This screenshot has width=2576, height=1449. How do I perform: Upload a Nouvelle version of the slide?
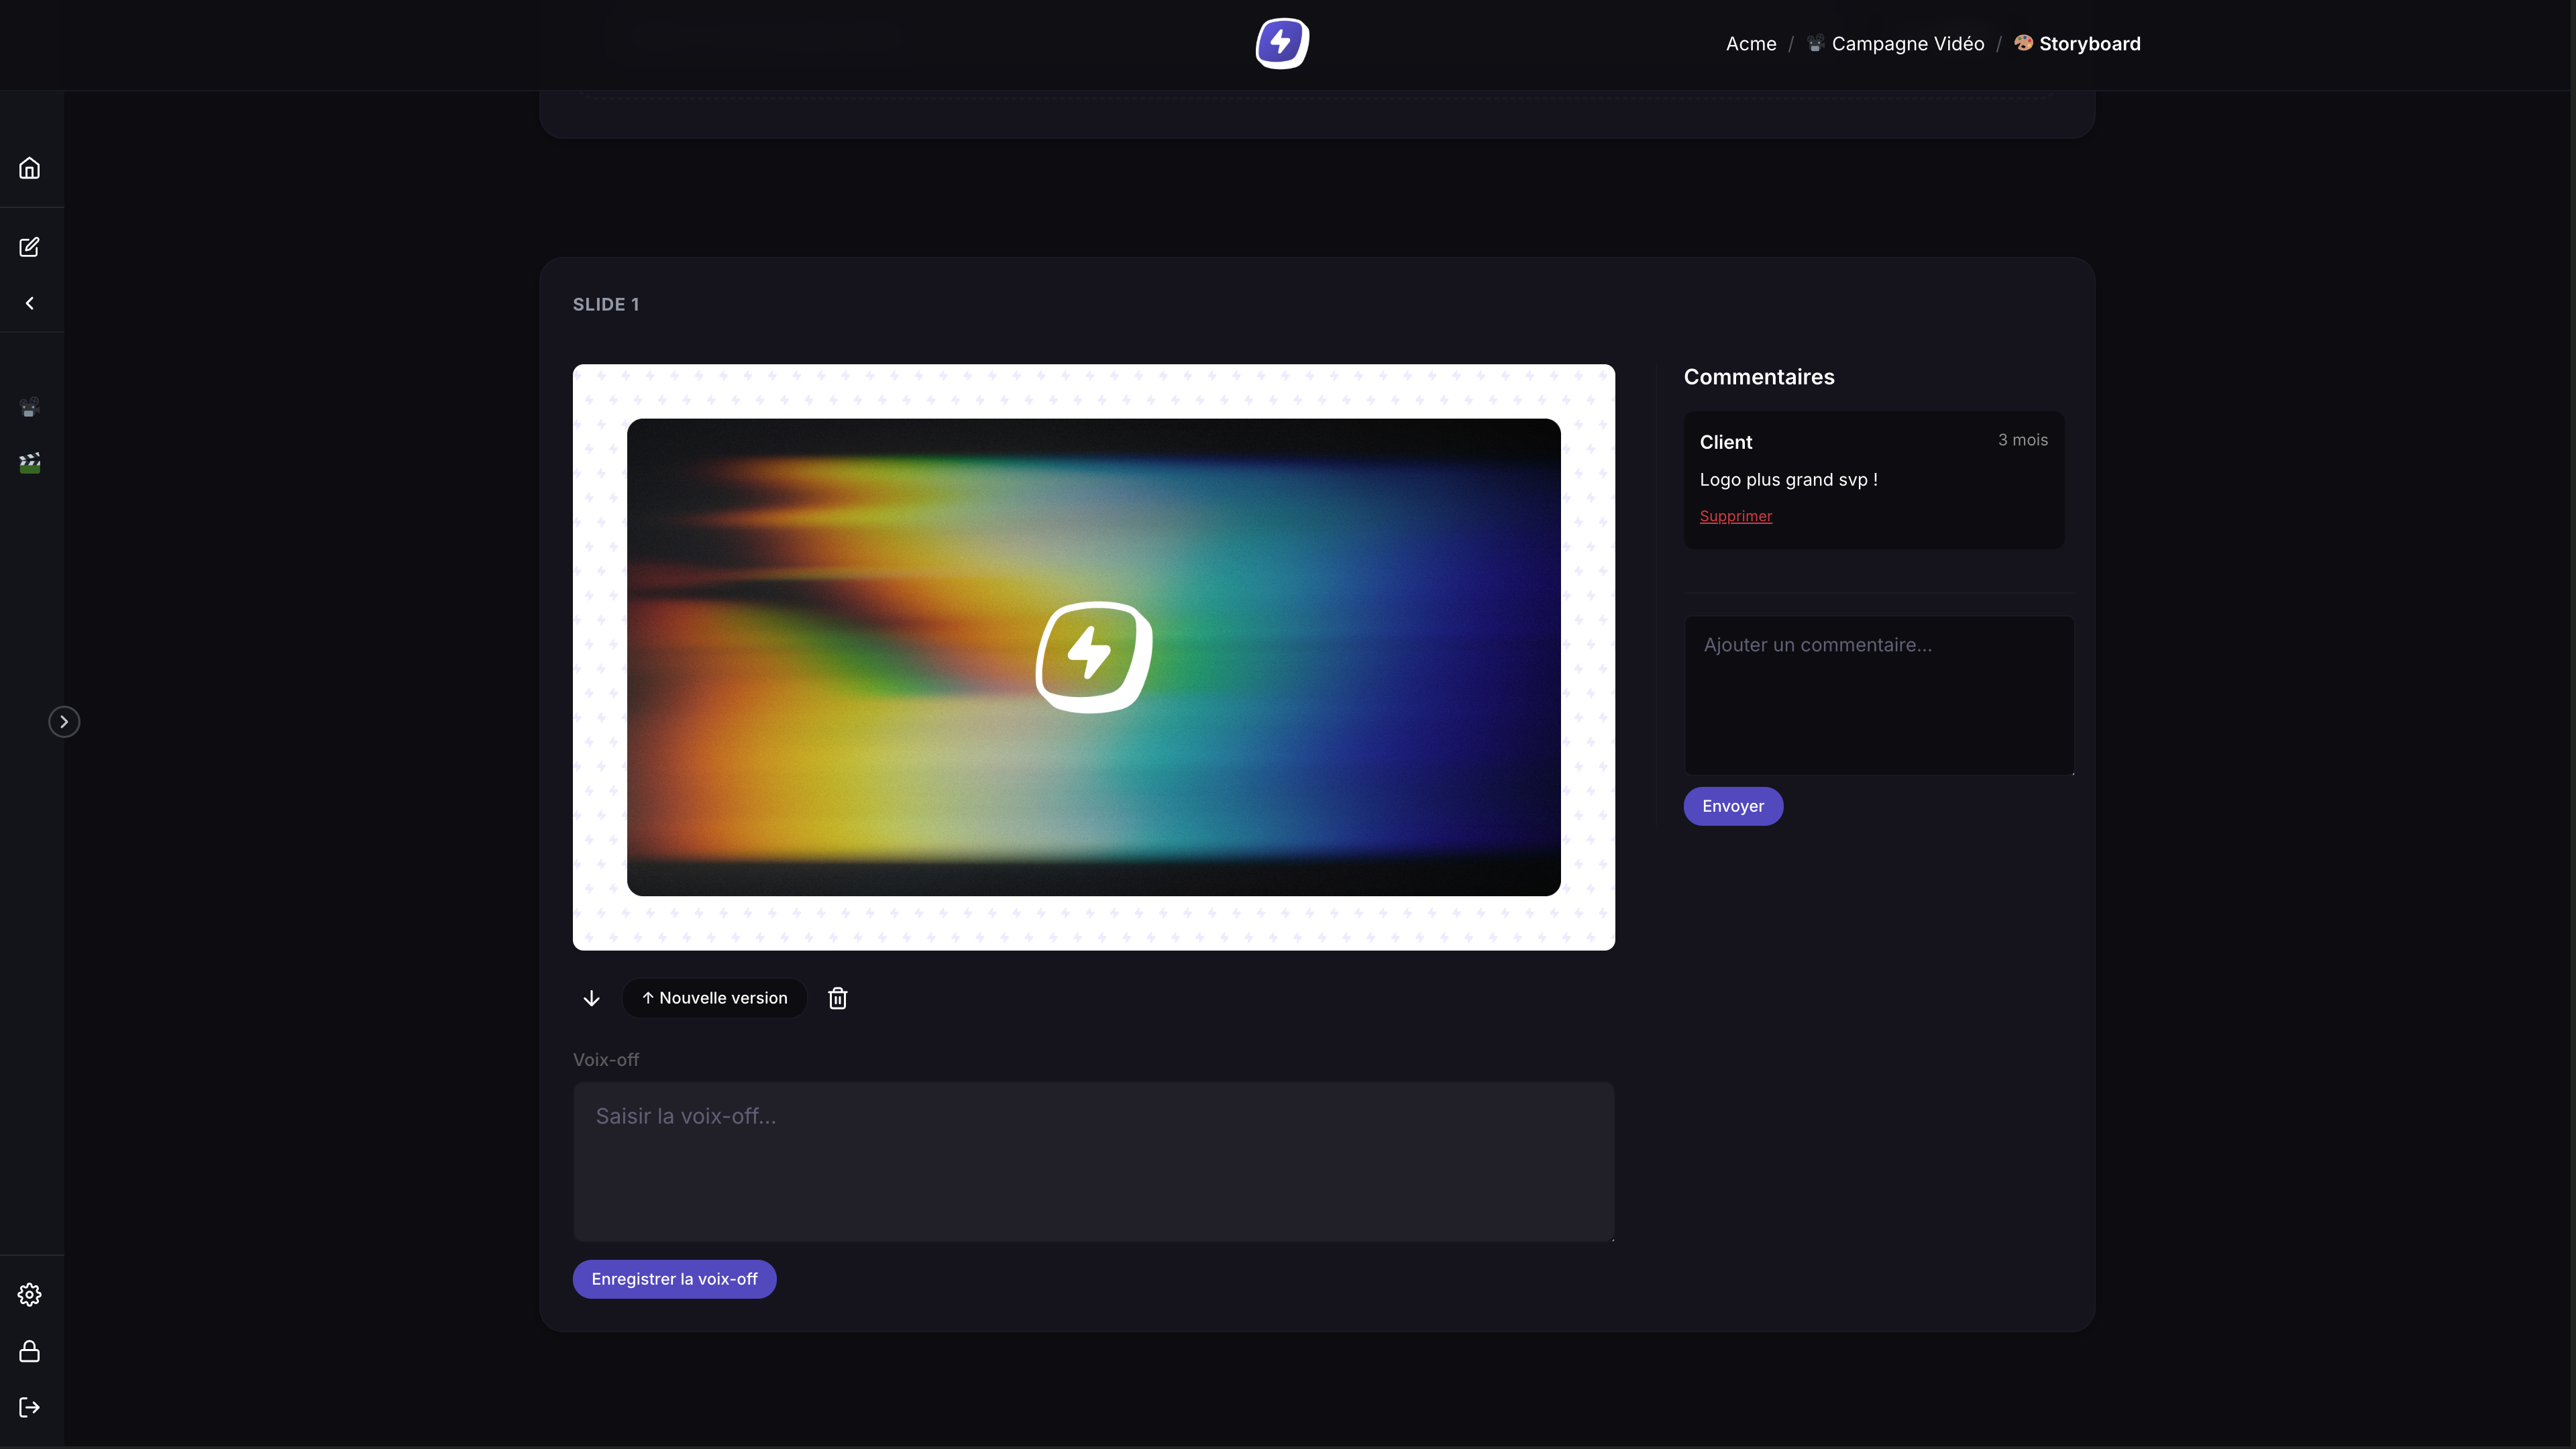coord(714,998)
